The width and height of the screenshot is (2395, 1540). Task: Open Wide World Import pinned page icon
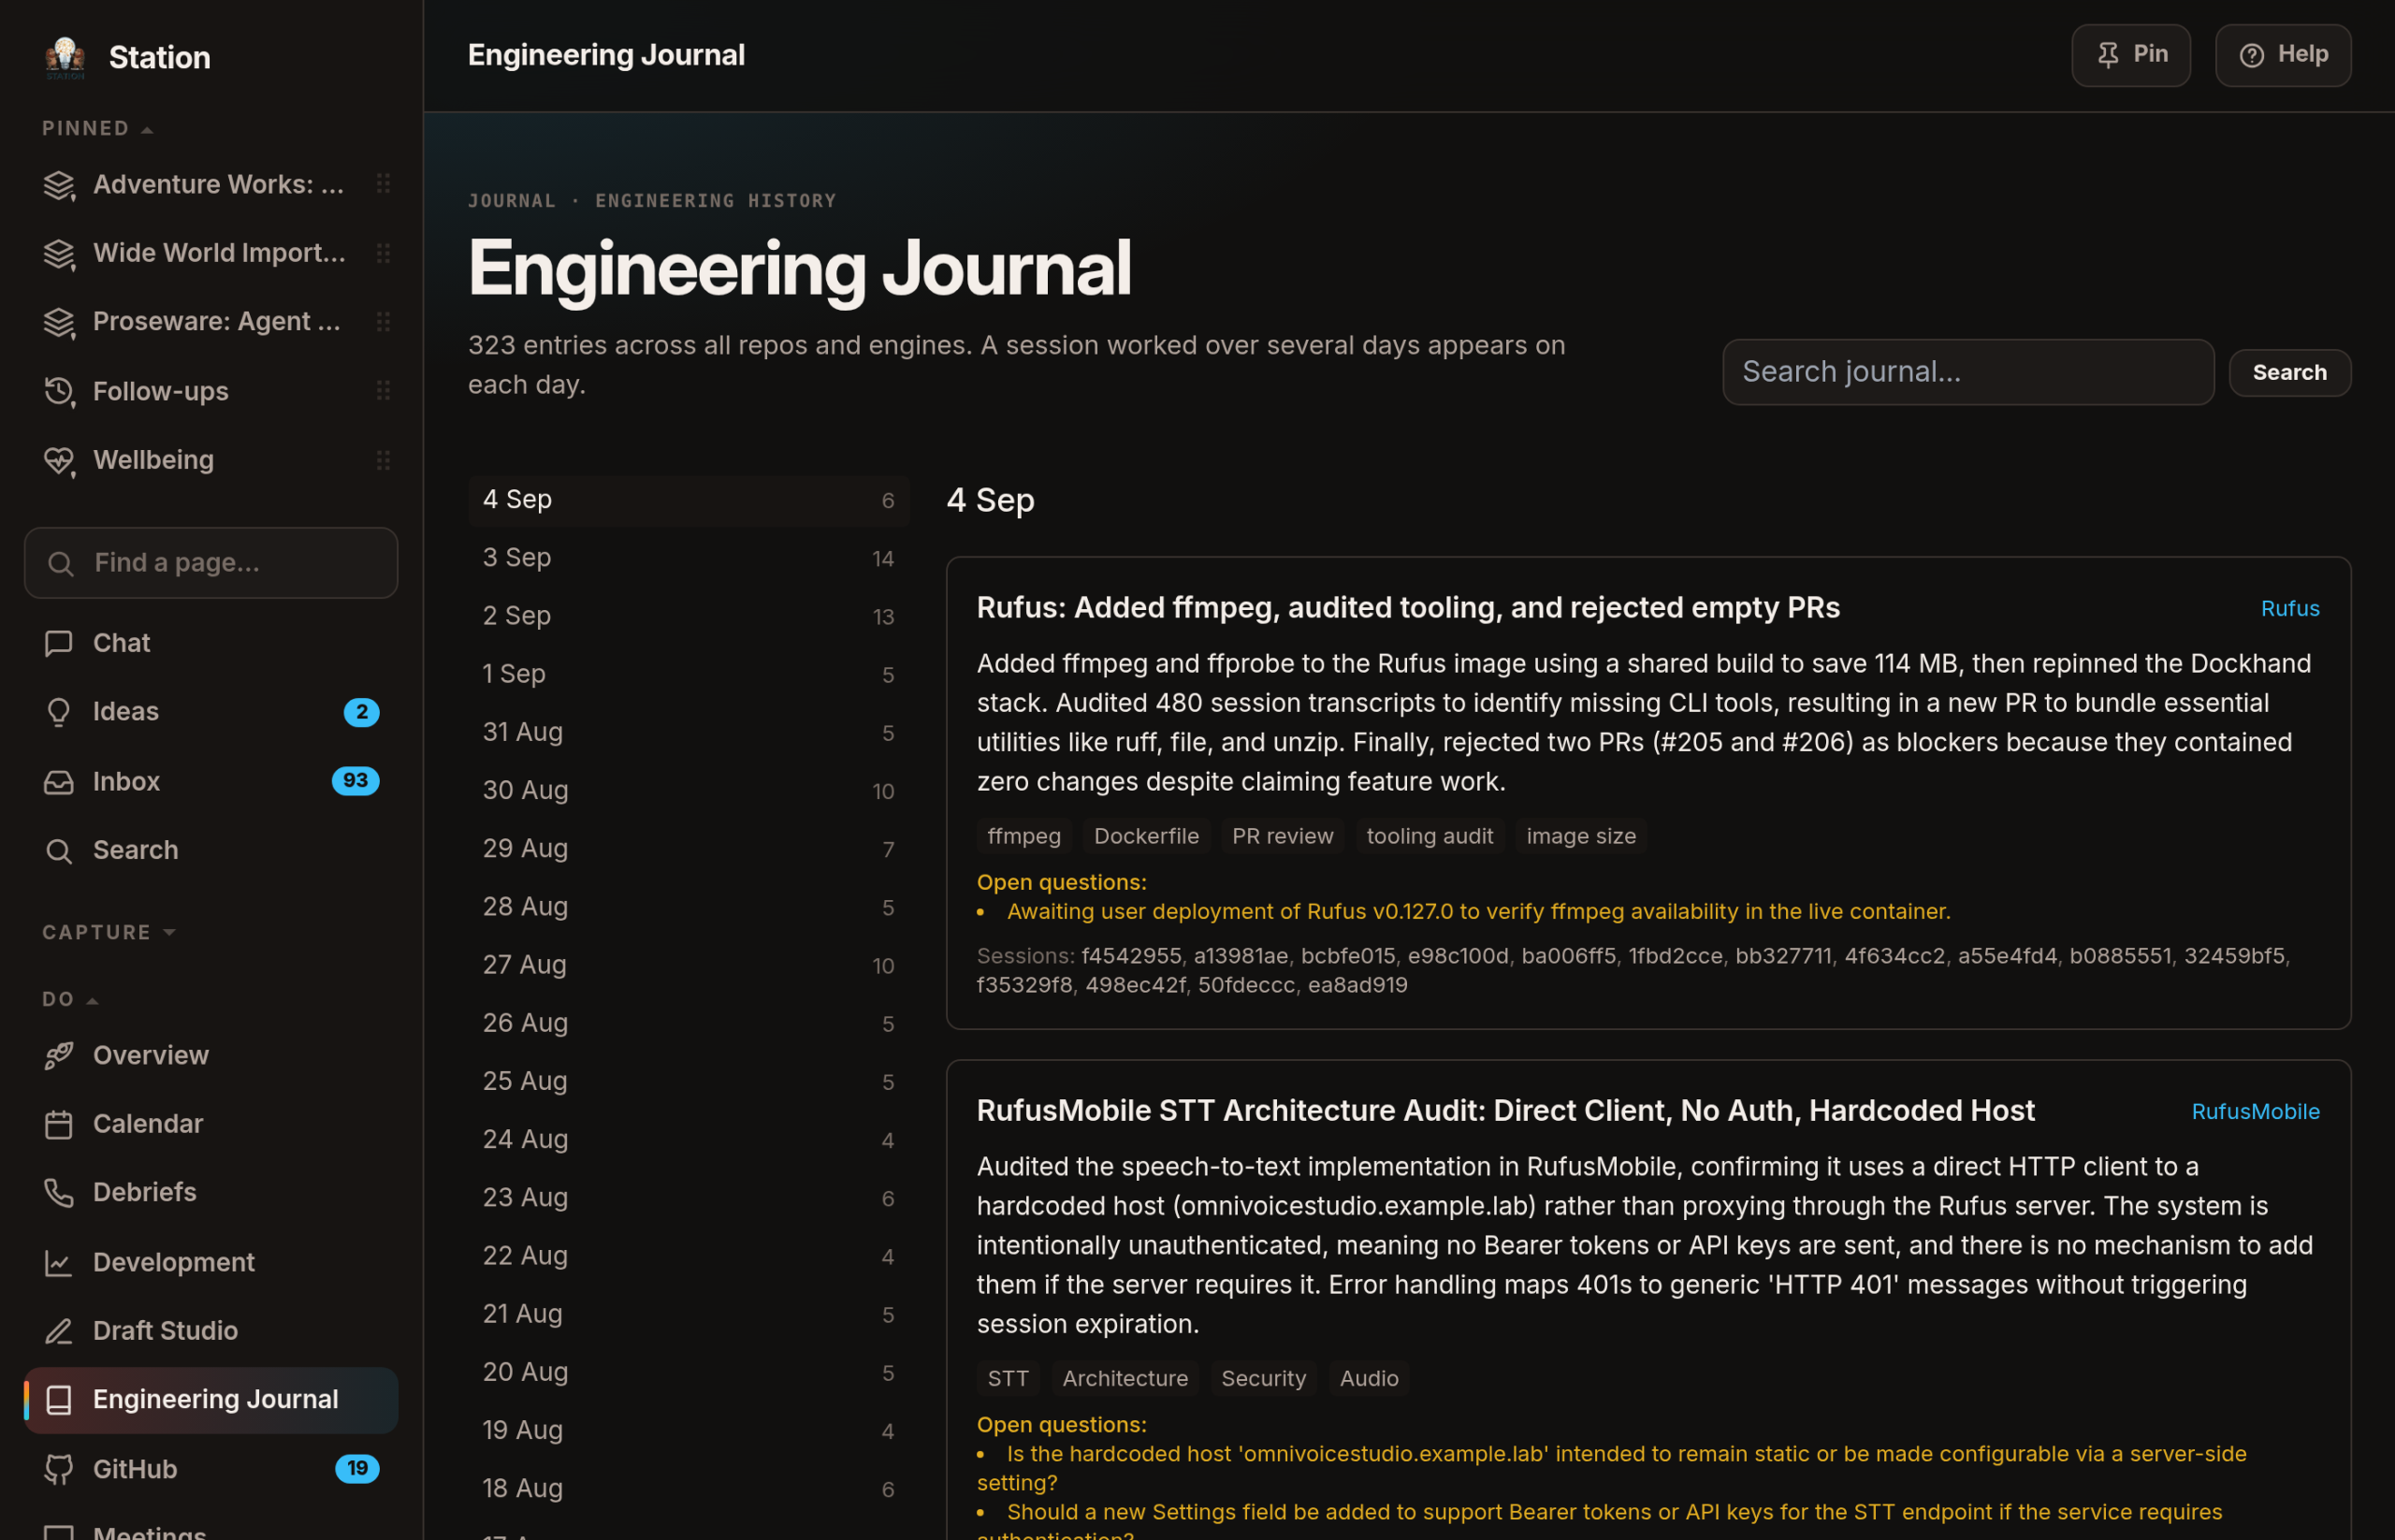[59, 254]
